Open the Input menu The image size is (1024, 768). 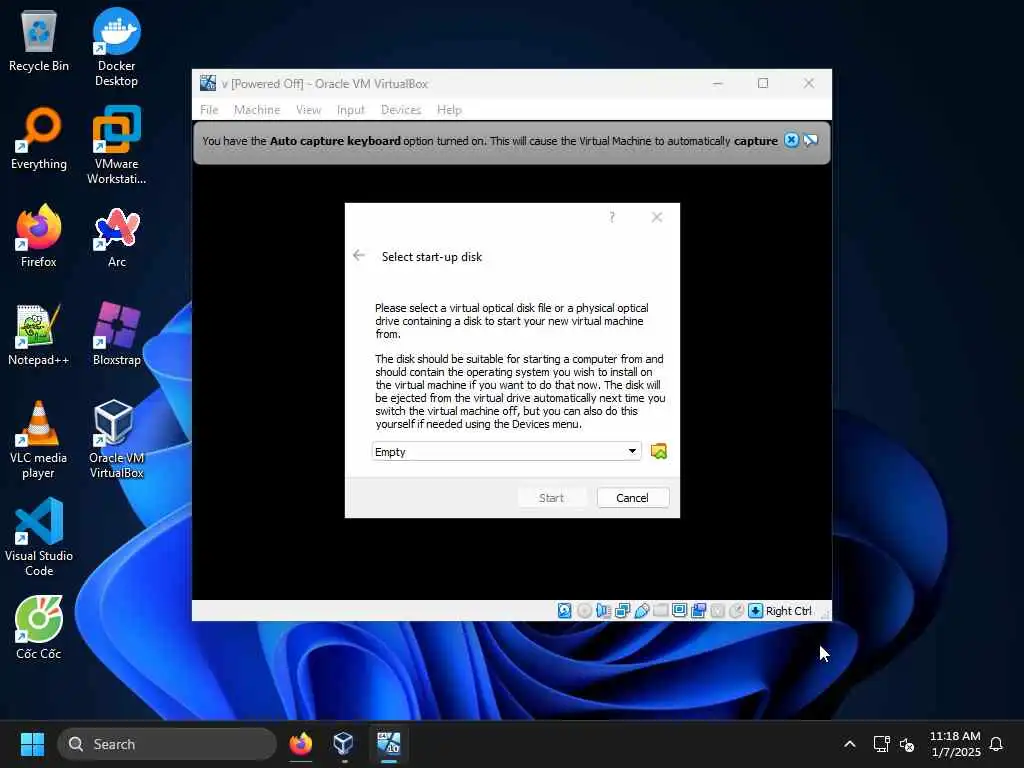point(351,110)
